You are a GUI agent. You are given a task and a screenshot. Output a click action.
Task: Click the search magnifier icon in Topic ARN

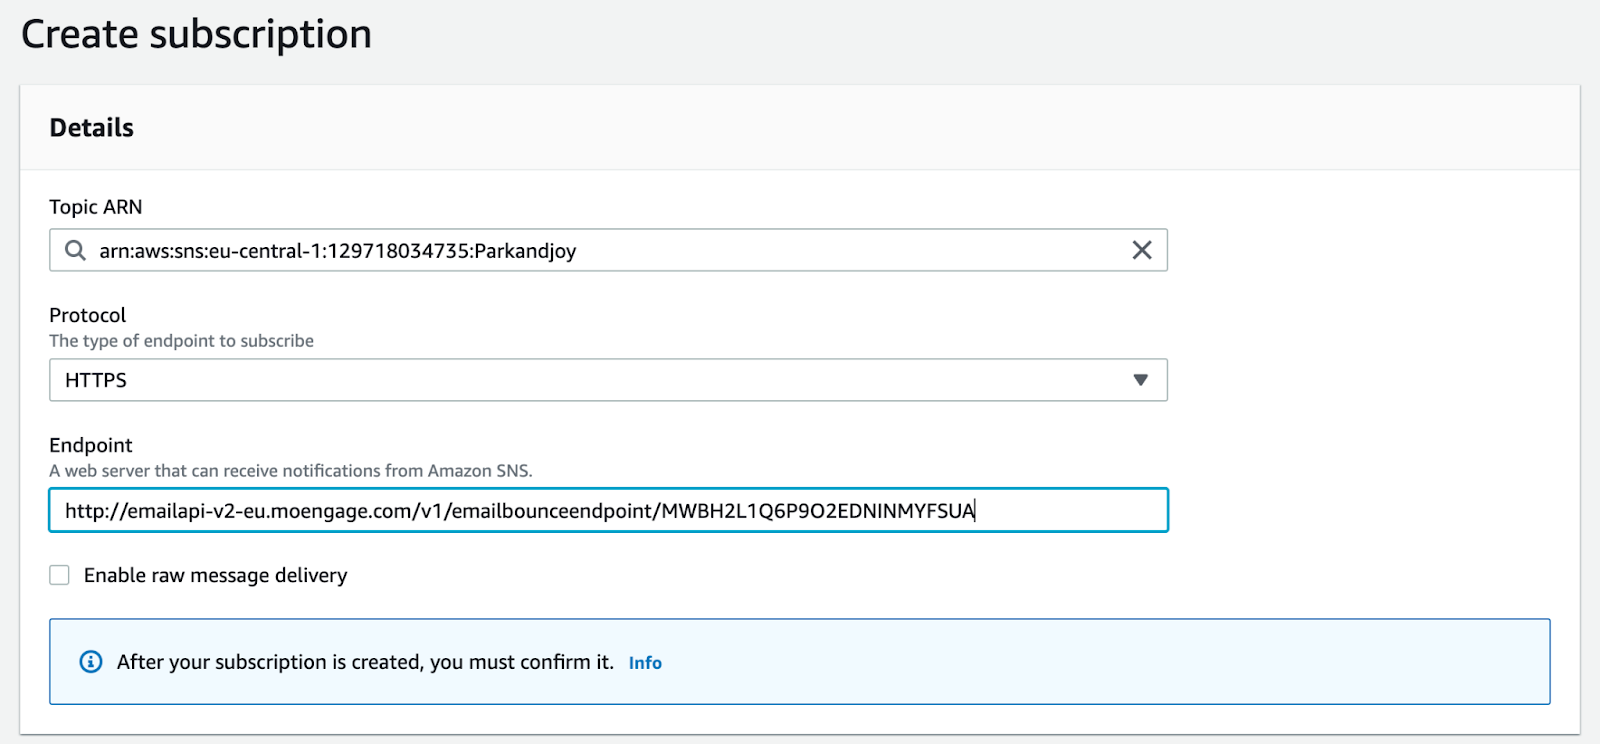tap(75, 250)
